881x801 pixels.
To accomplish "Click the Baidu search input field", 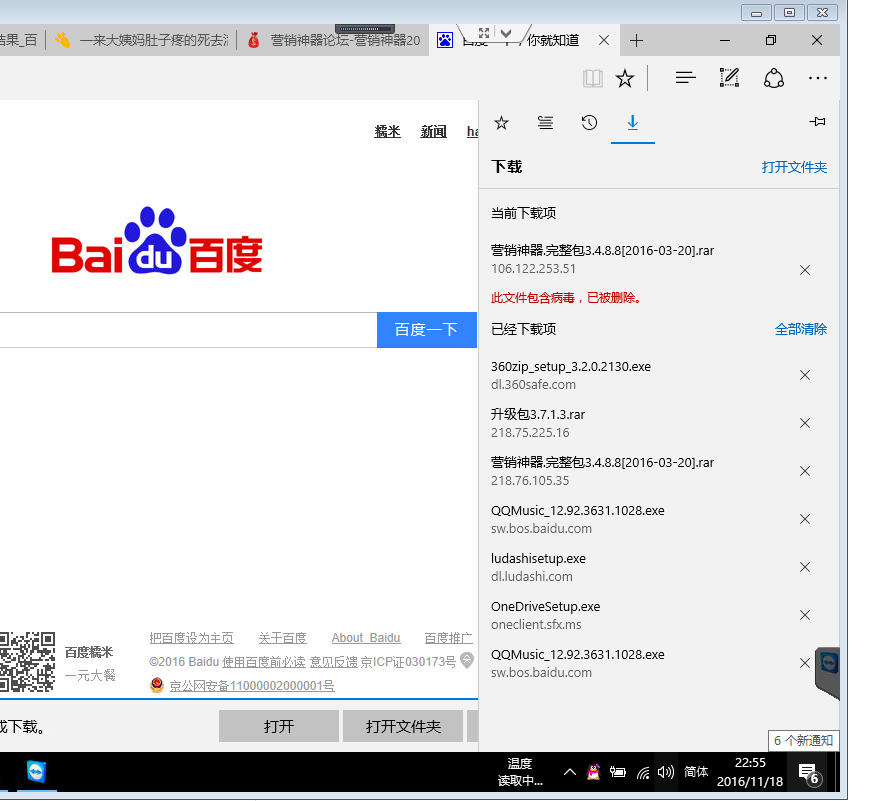I will pos(200,330).
